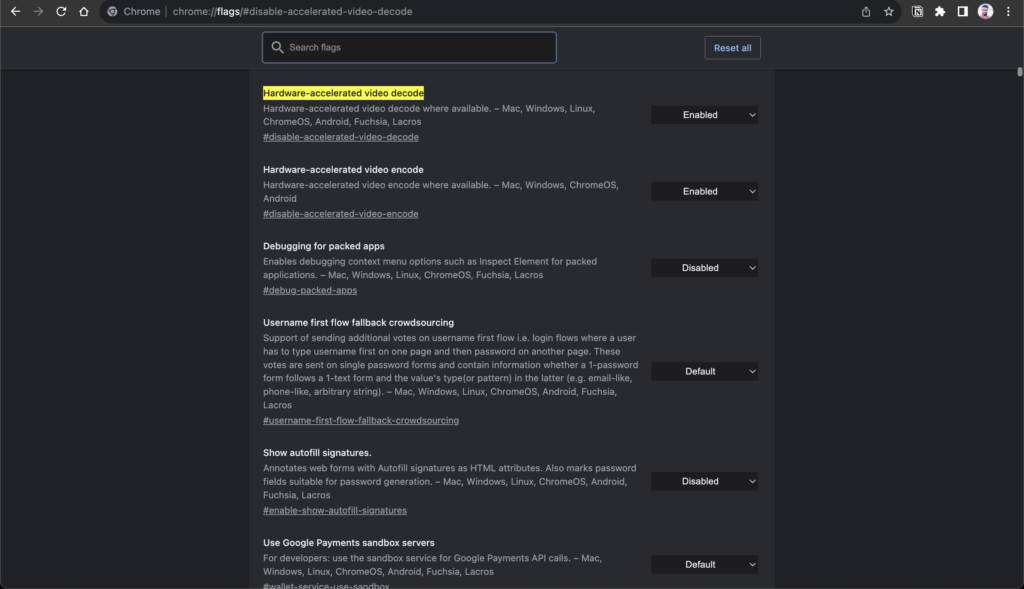
Task: Bookmark this page with the star icon
Action: click(888, 11)
